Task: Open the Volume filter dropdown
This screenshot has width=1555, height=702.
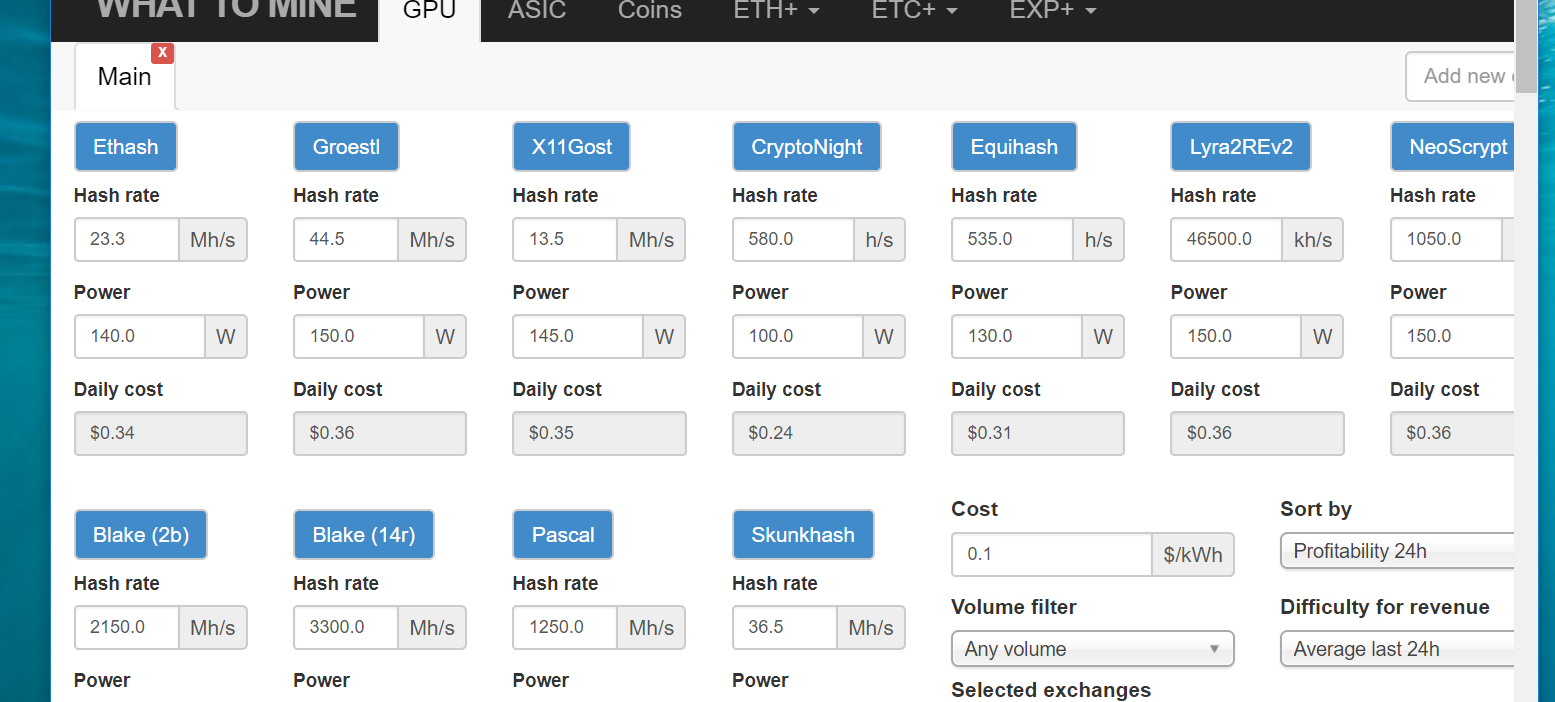Action: click(1092, 649)
